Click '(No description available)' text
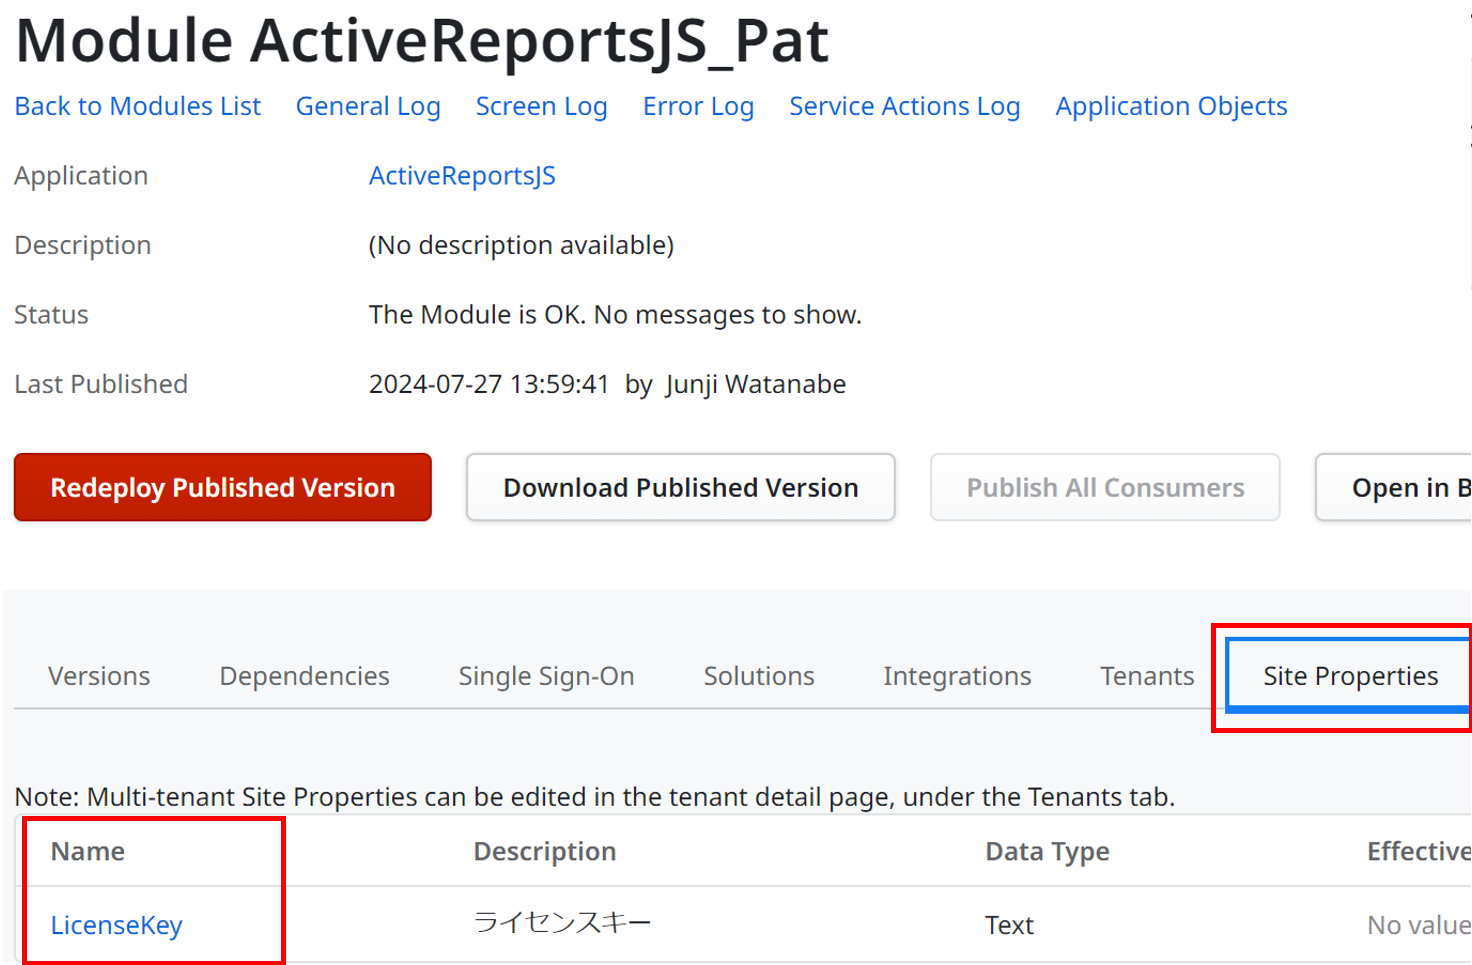1472x965 pixels. pos(521,245)
